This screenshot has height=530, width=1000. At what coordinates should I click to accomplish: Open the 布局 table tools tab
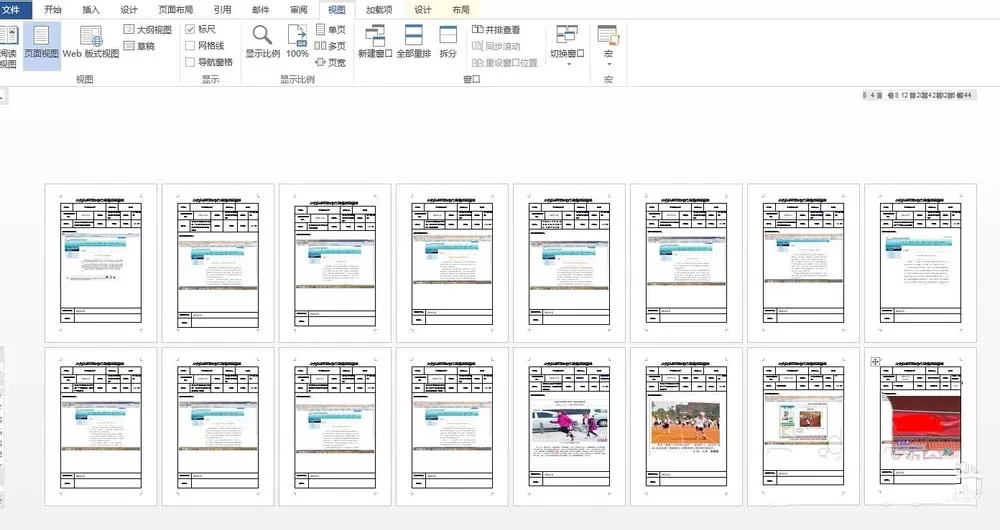pyautogui.click(x=460, y=10)
